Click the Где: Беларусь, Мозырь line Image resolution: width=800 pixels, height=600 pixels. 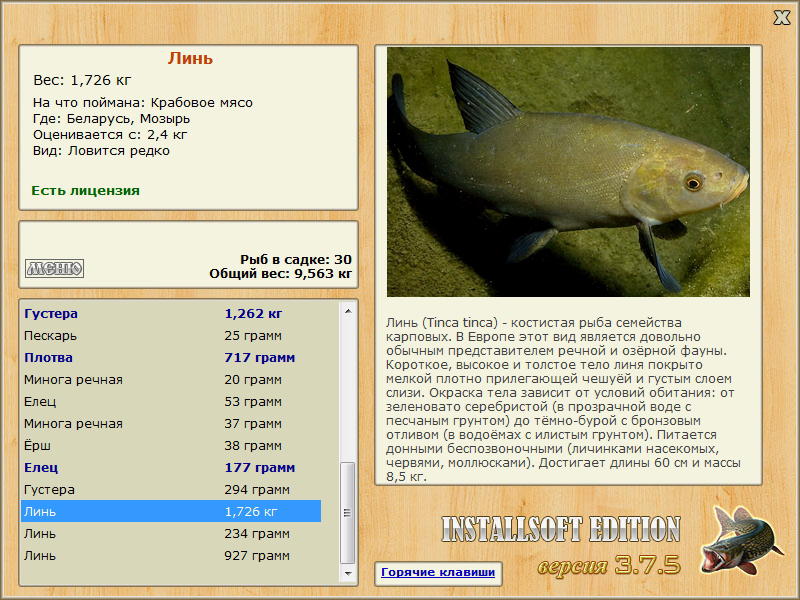click(111, 118)
